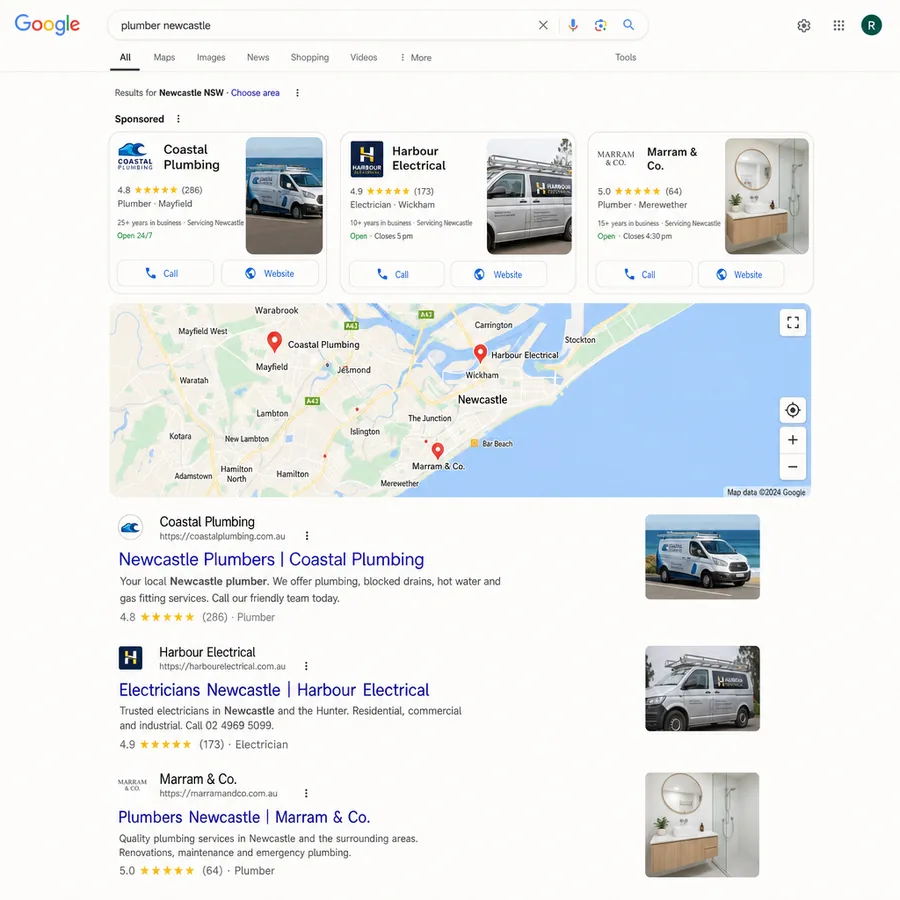Click Harbour Electrical H favicon in results
This screenshot has width=900, height=900.
[130, 658]
